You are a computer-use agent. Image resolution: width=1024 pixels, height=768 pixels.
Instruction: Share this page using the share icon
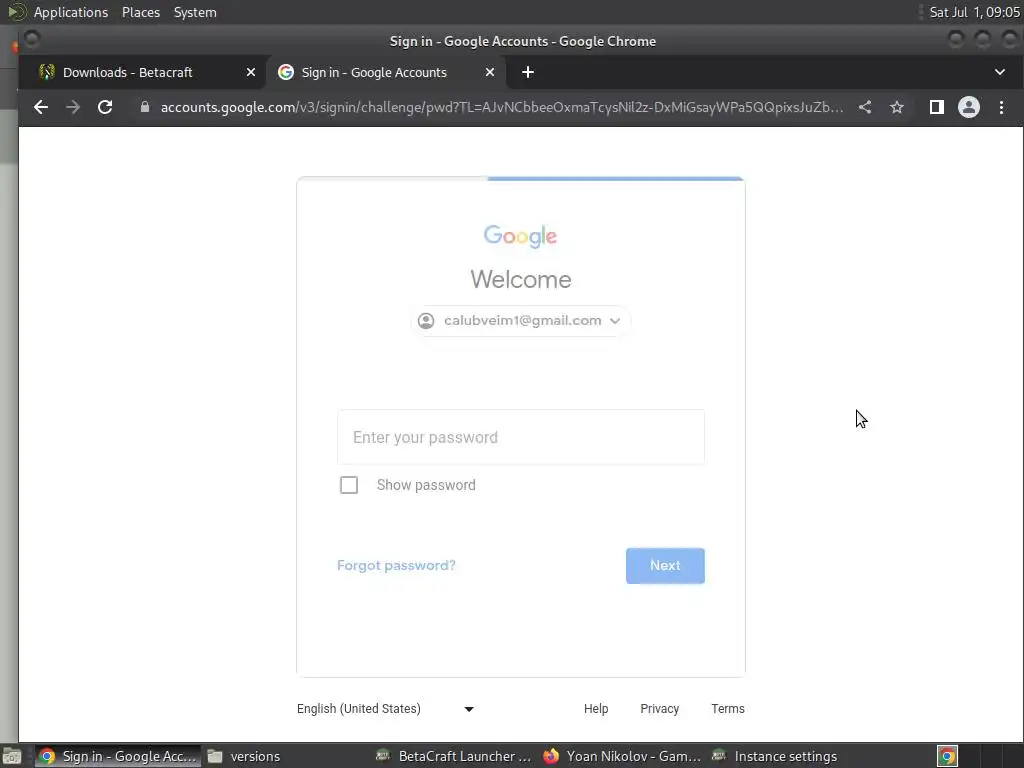[865, 107]
